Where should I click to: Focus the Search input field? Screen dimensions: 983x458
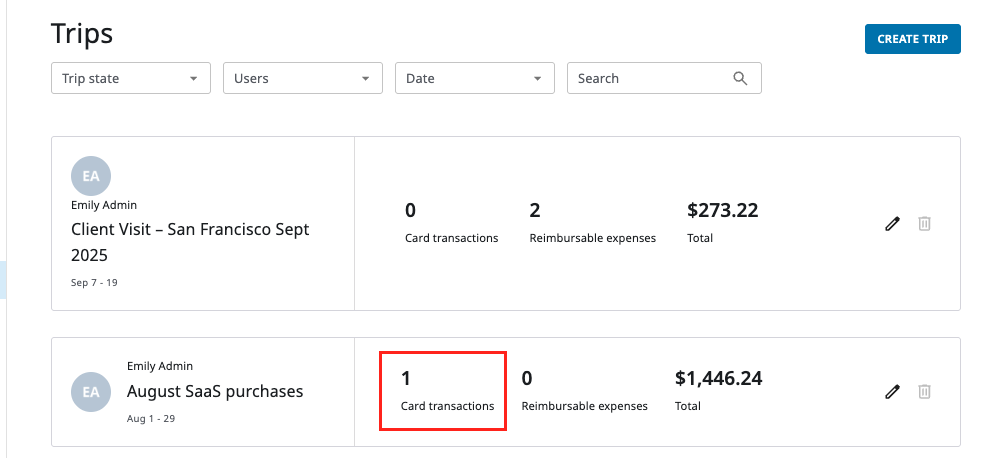650,78
